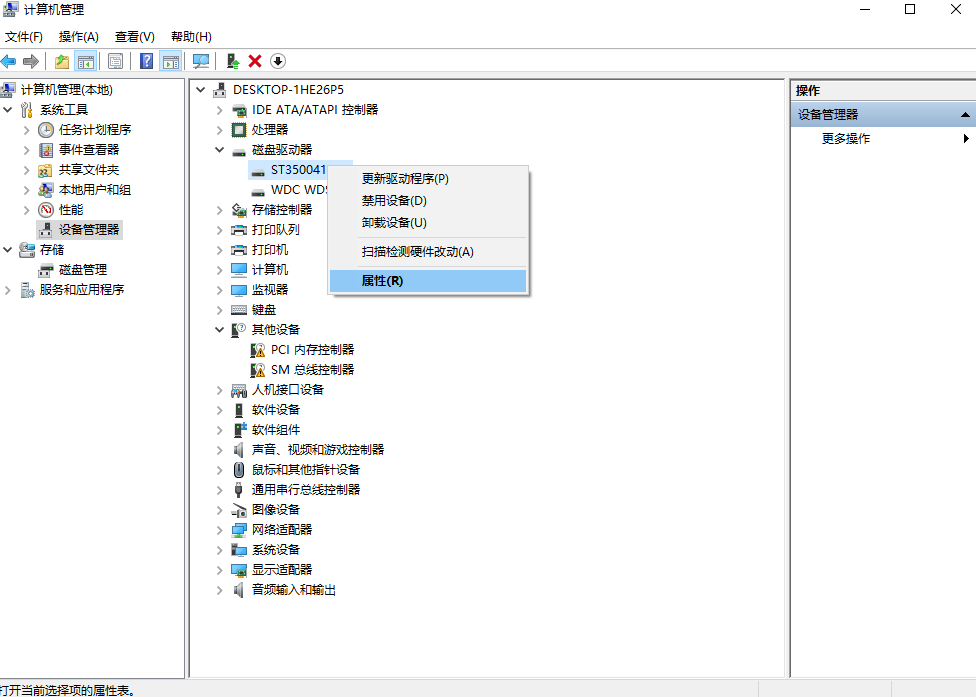Select the Scan for hardware changes toolbar icon

(x=201, y=61)
